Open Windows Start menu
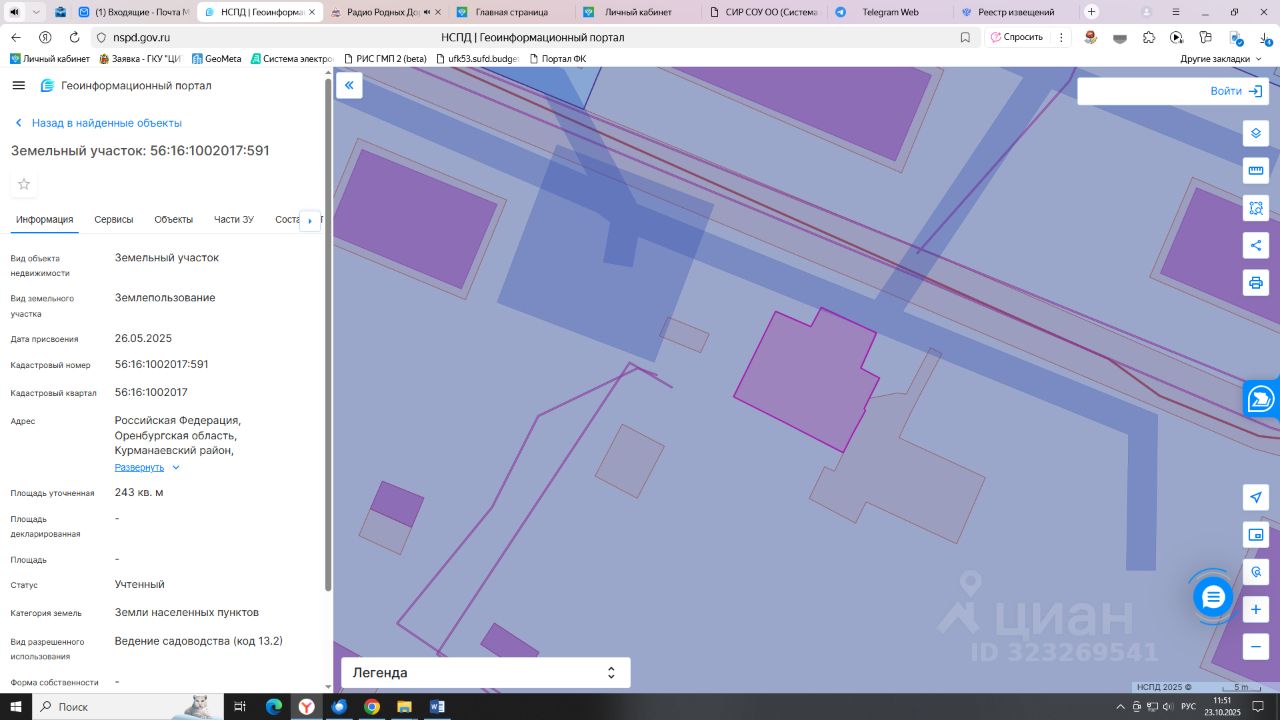1280x720 pixels. (x=16, y=707)
